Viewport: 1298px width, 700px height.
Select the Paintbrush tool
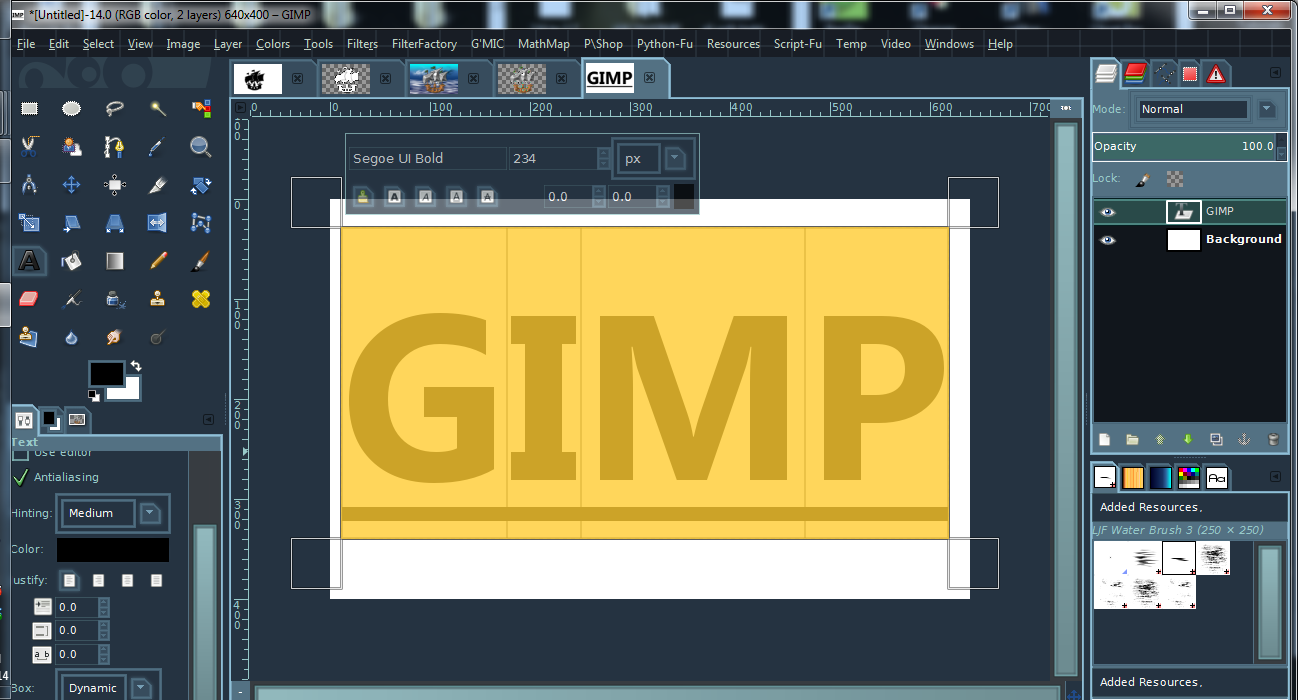click(x=201, y=261)
